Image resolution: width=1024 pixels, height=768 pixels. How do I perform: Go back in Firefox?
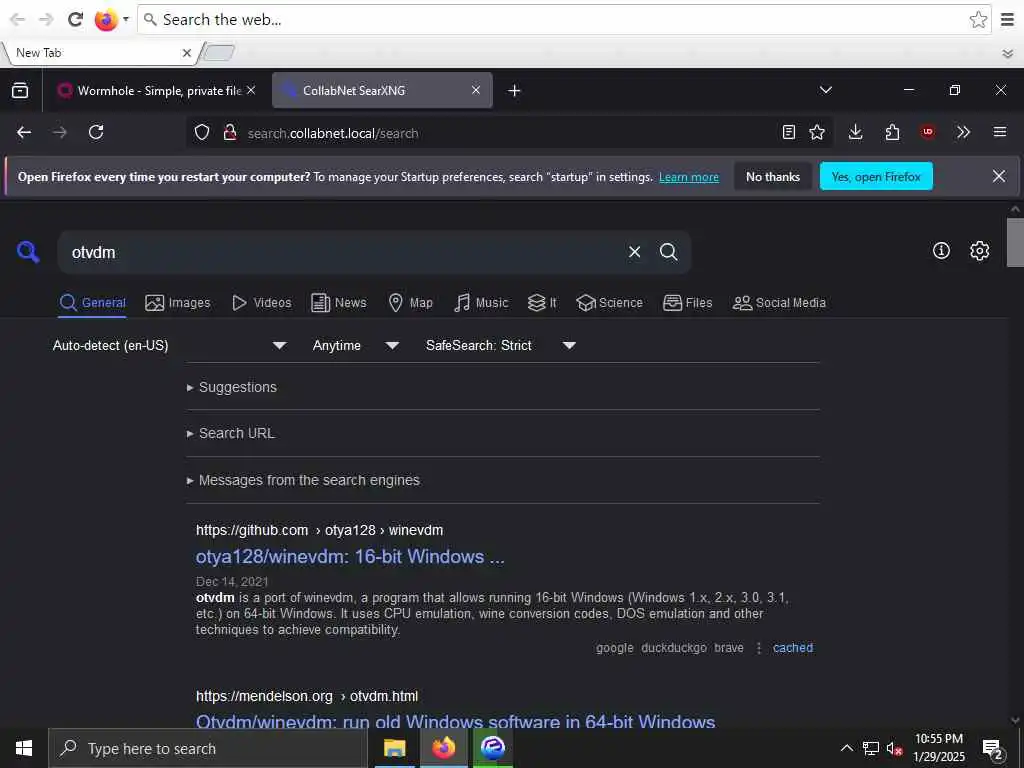tap(24, 133)
